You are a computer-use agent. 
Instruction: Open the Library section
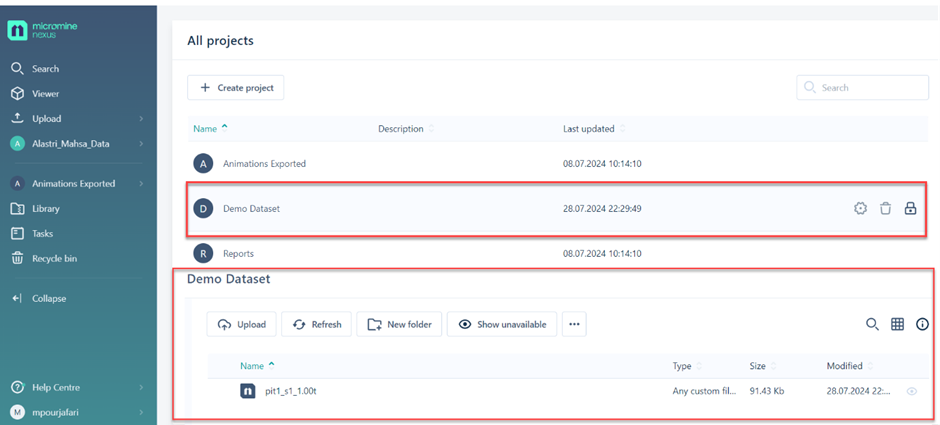click(x=45, y=209)
